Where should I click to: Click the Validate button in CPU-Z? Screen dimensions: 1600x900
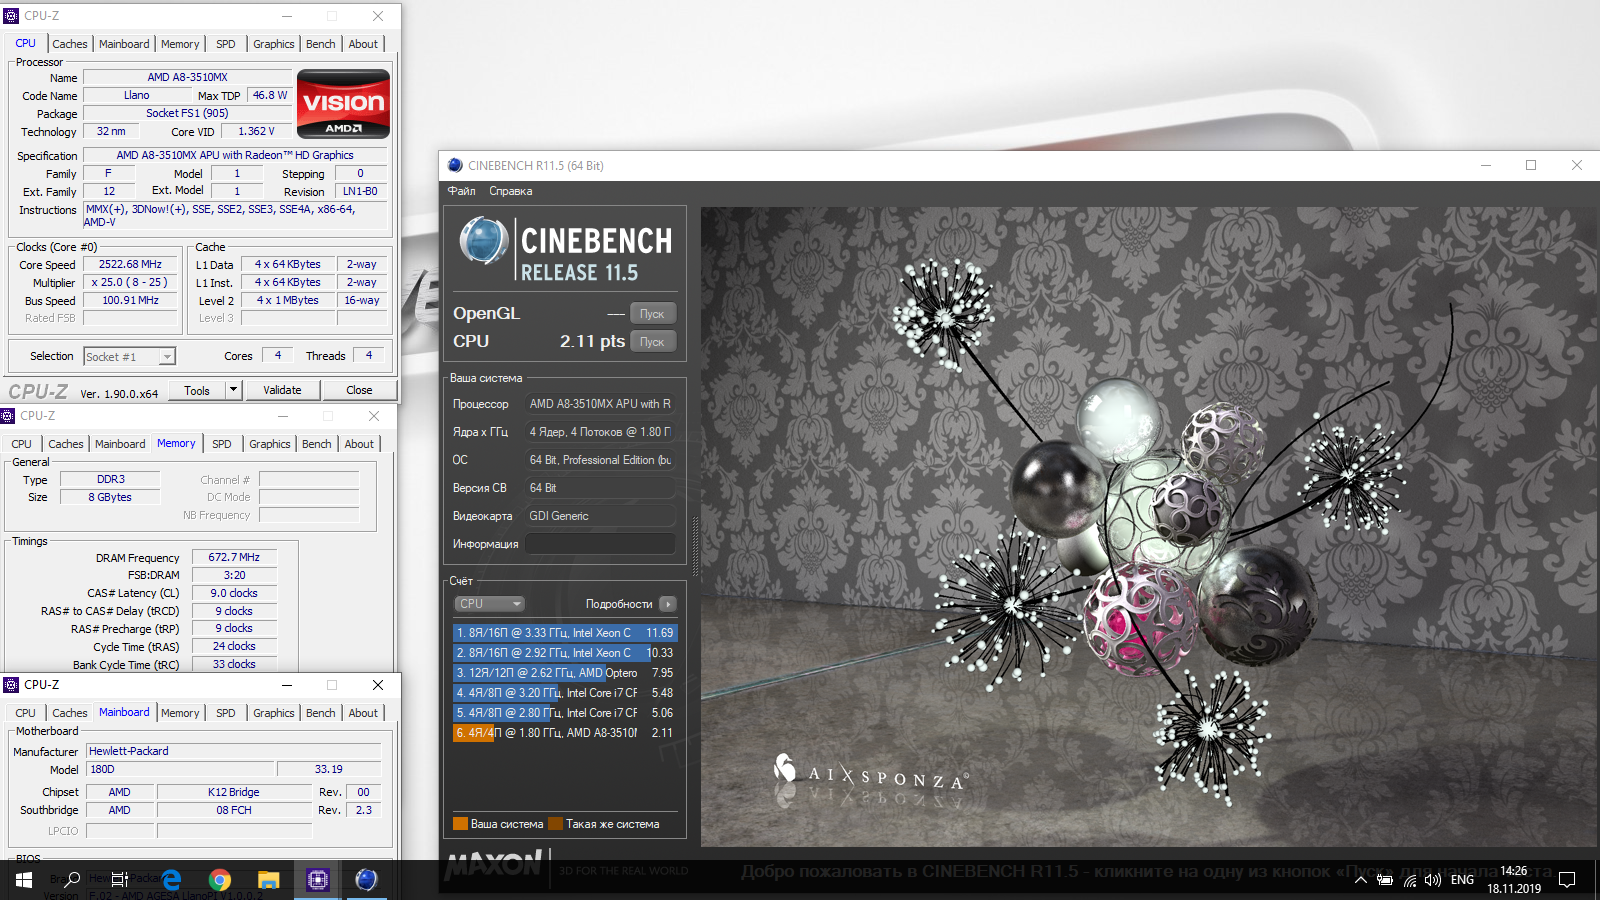pos(282,391)
